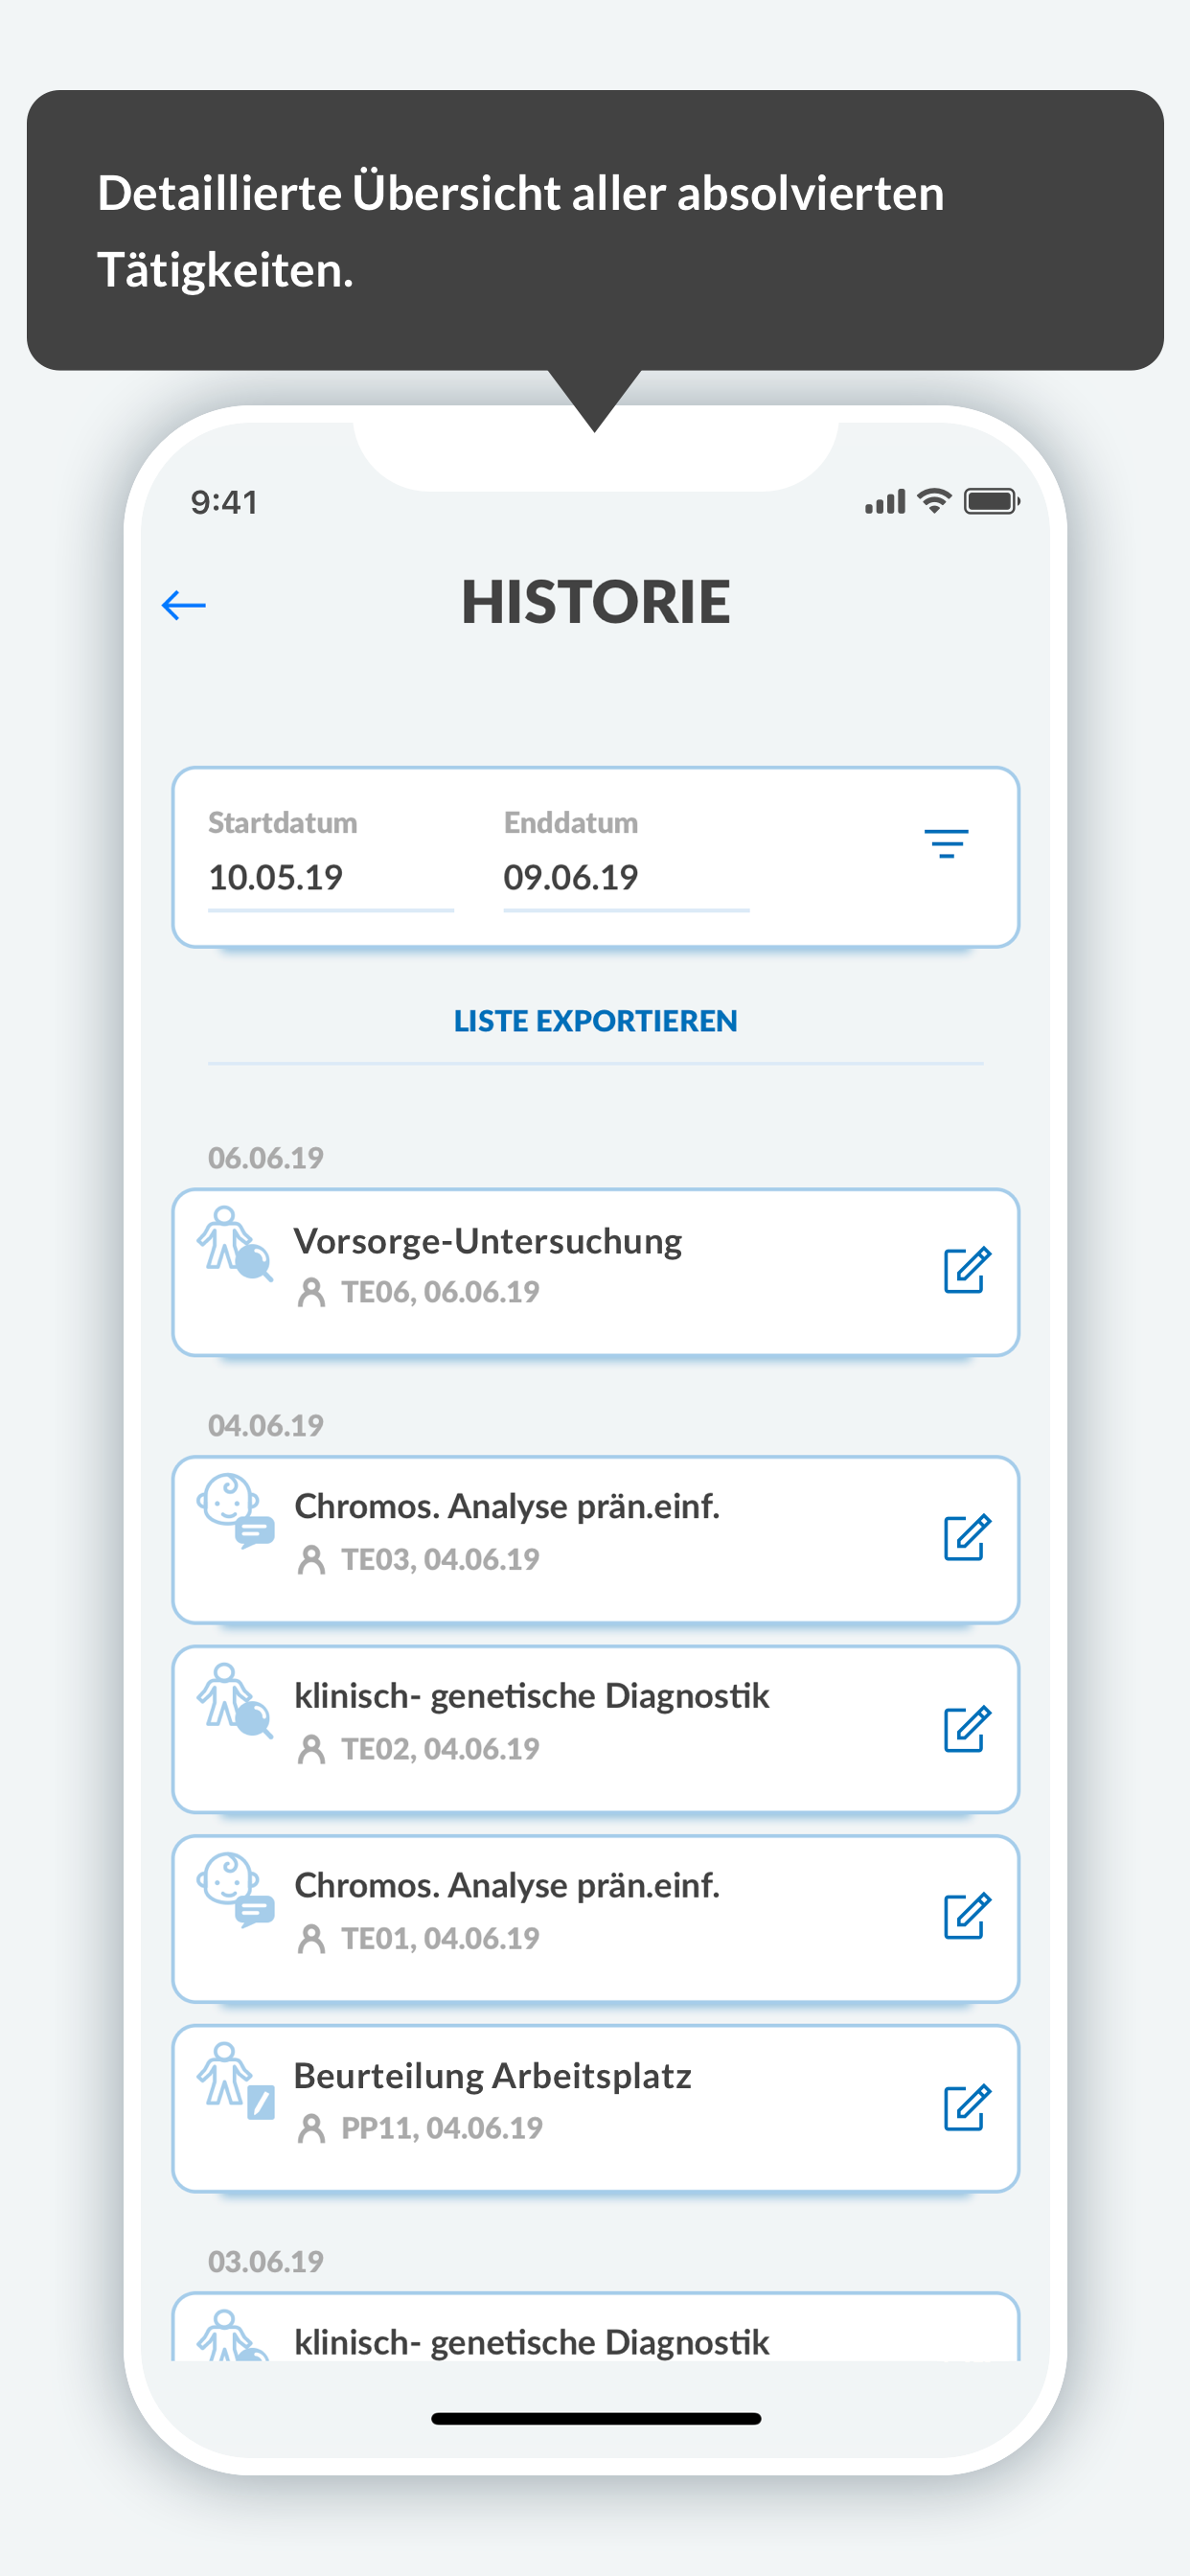Viewport: 1190px width, 2576px height.
Task: Check the battery status icon
Action: click(992, 501)
